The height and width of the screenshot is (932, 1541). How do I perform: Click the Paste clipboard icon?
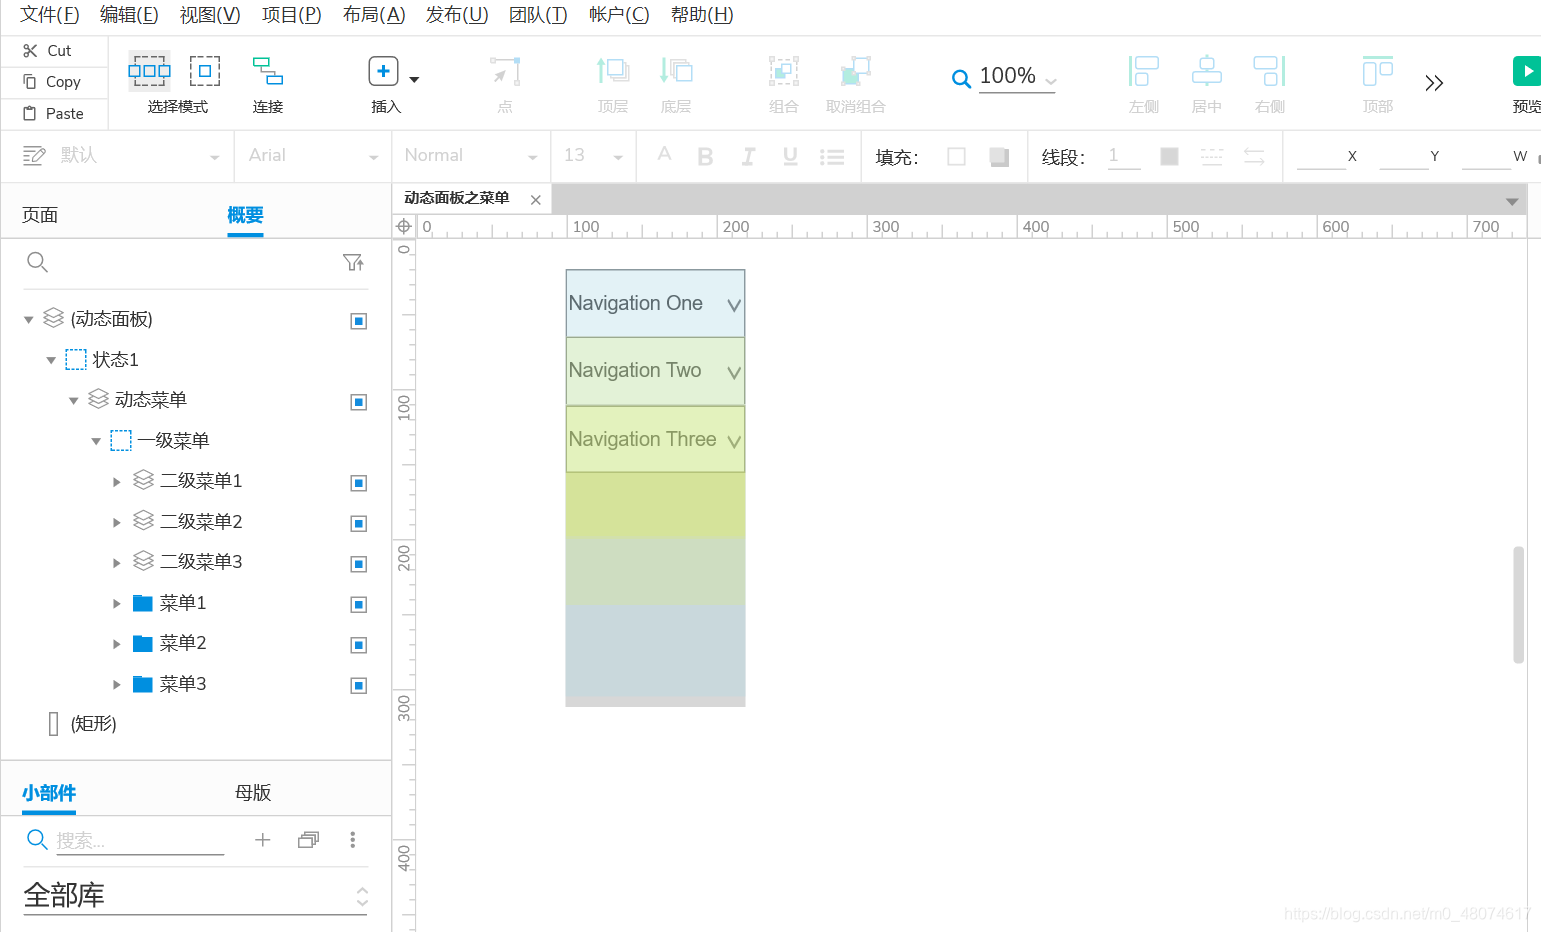30,113
